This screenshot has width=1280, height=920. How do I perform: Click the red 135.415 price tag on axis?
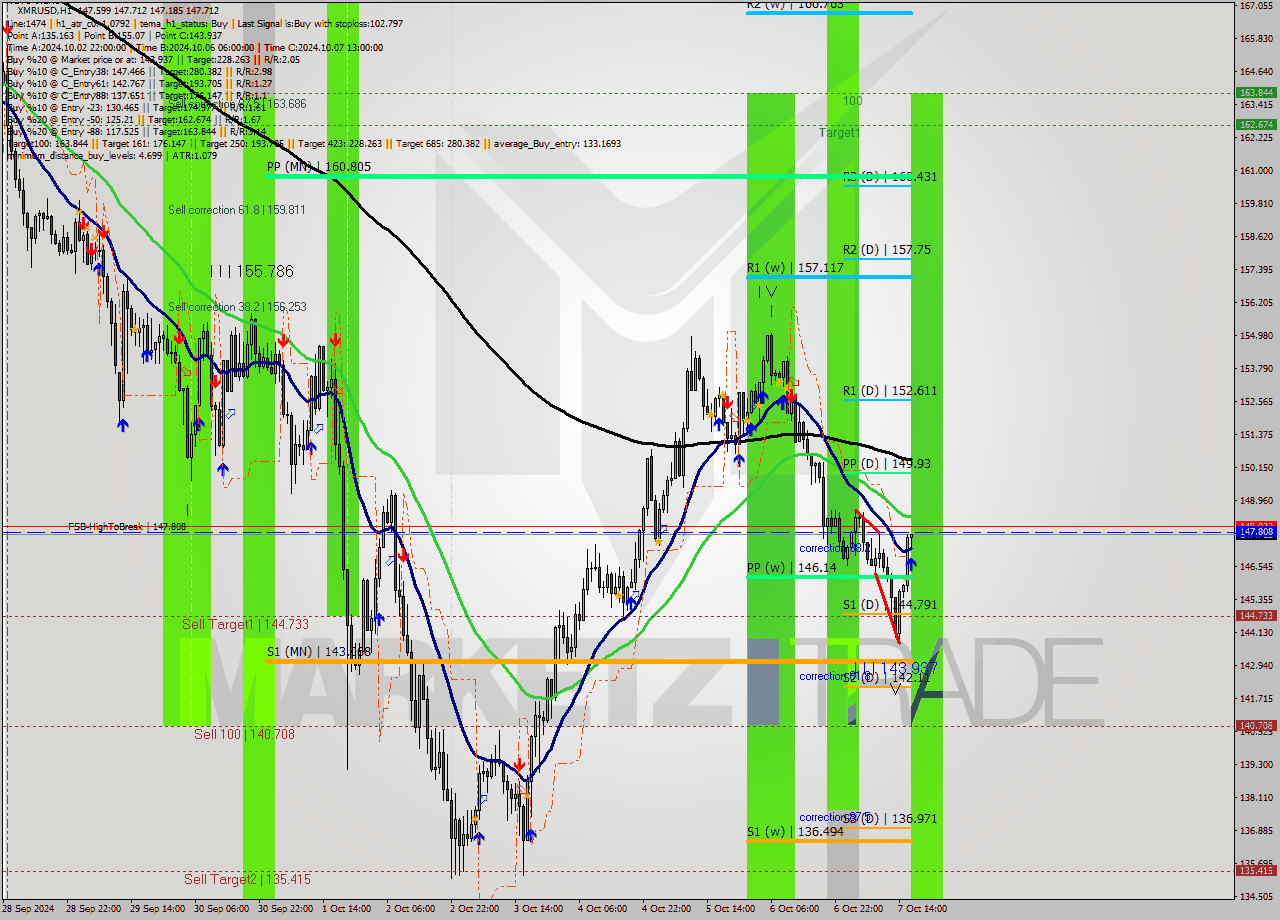coord(1256,871)
